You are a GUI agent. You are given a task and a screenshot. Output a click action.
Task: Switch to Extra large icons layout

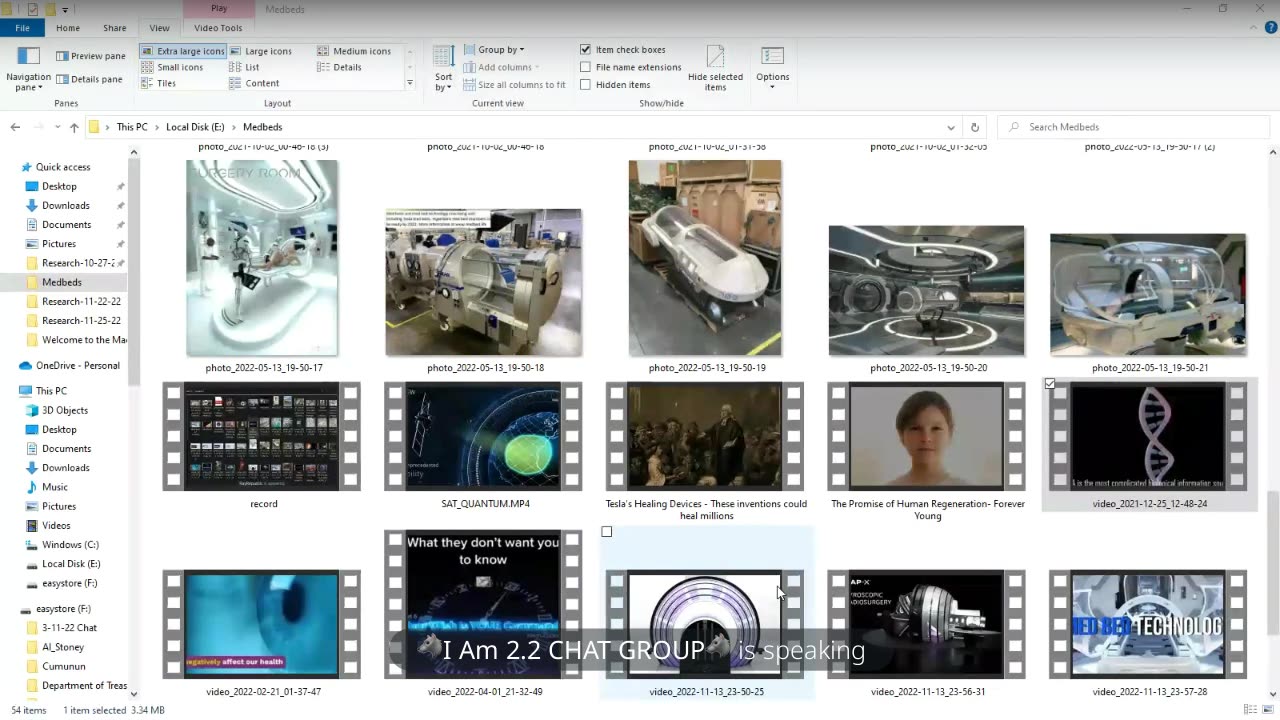point(183,51)
